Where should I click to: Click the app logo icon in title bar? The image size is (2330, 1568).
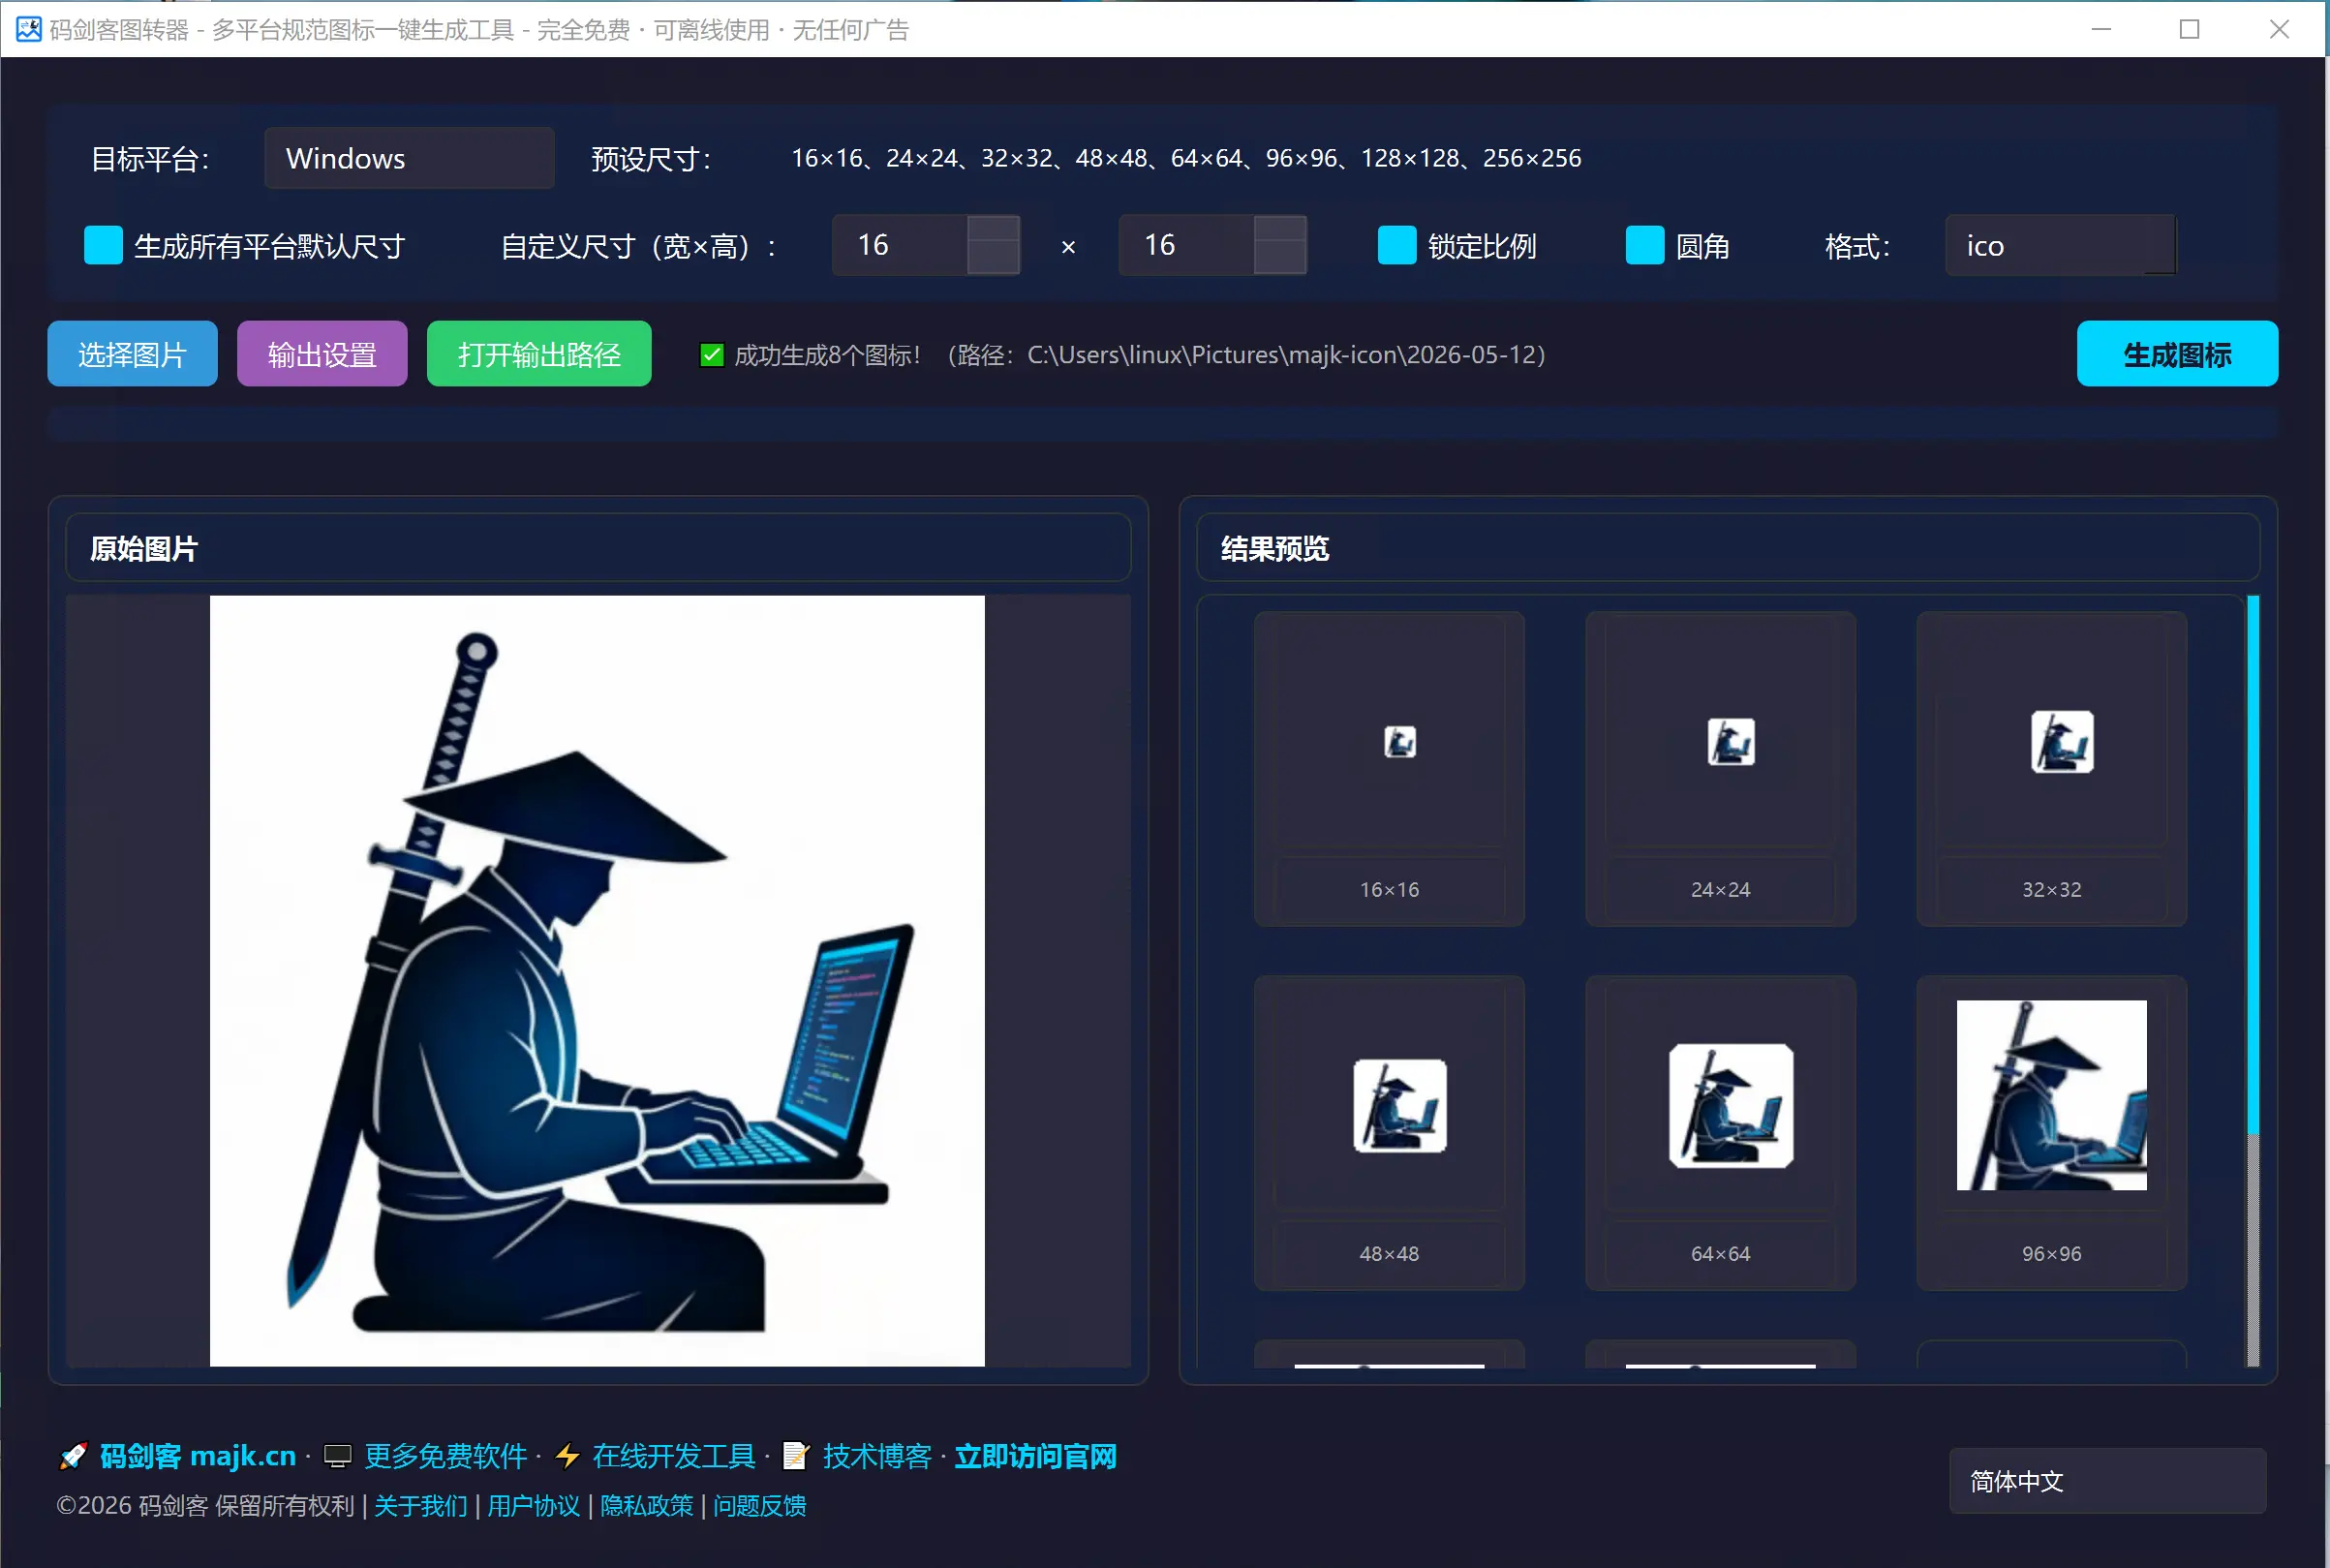click(28, 29)
